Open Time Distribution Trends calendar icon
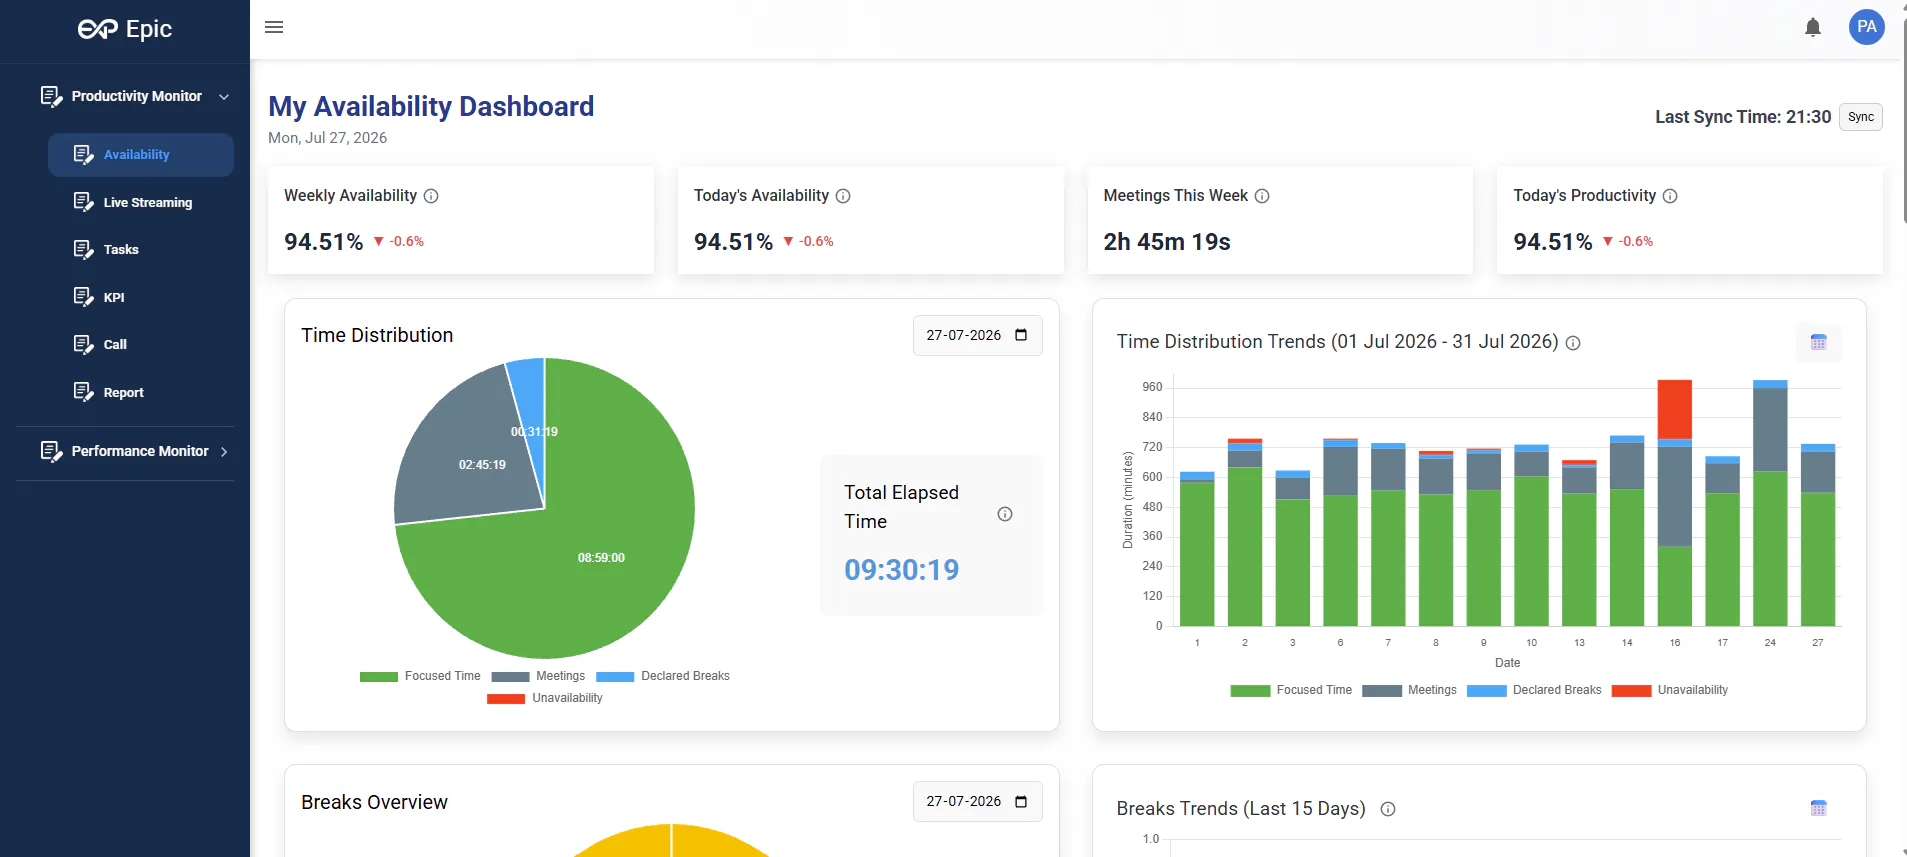 [1818, 342]
